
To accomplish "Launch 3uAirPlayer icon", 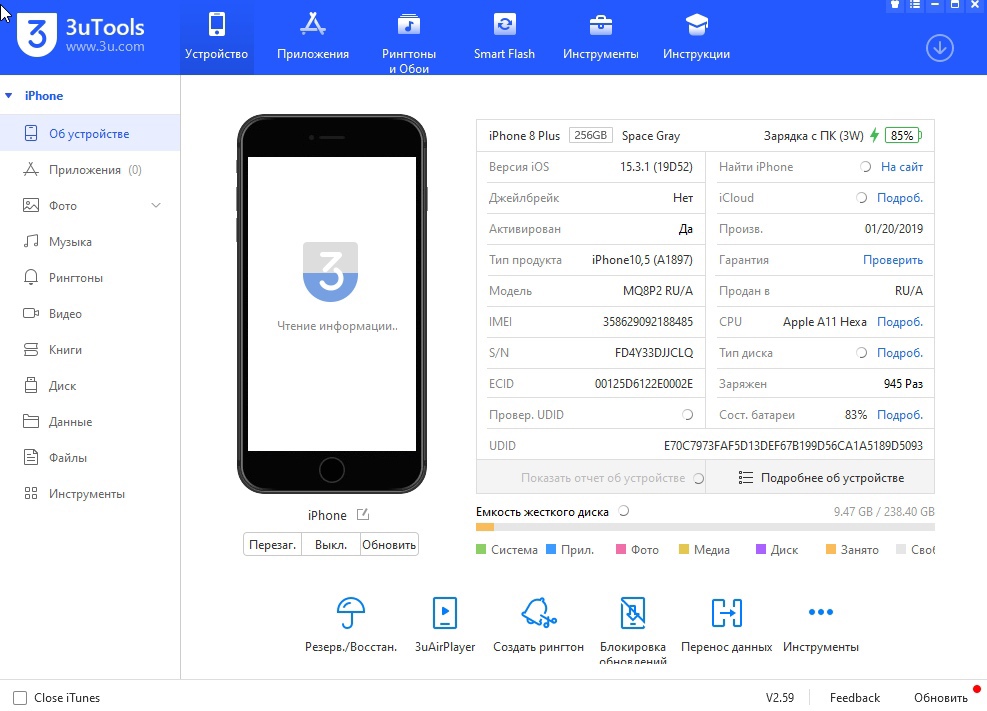I will coord(444,613).
